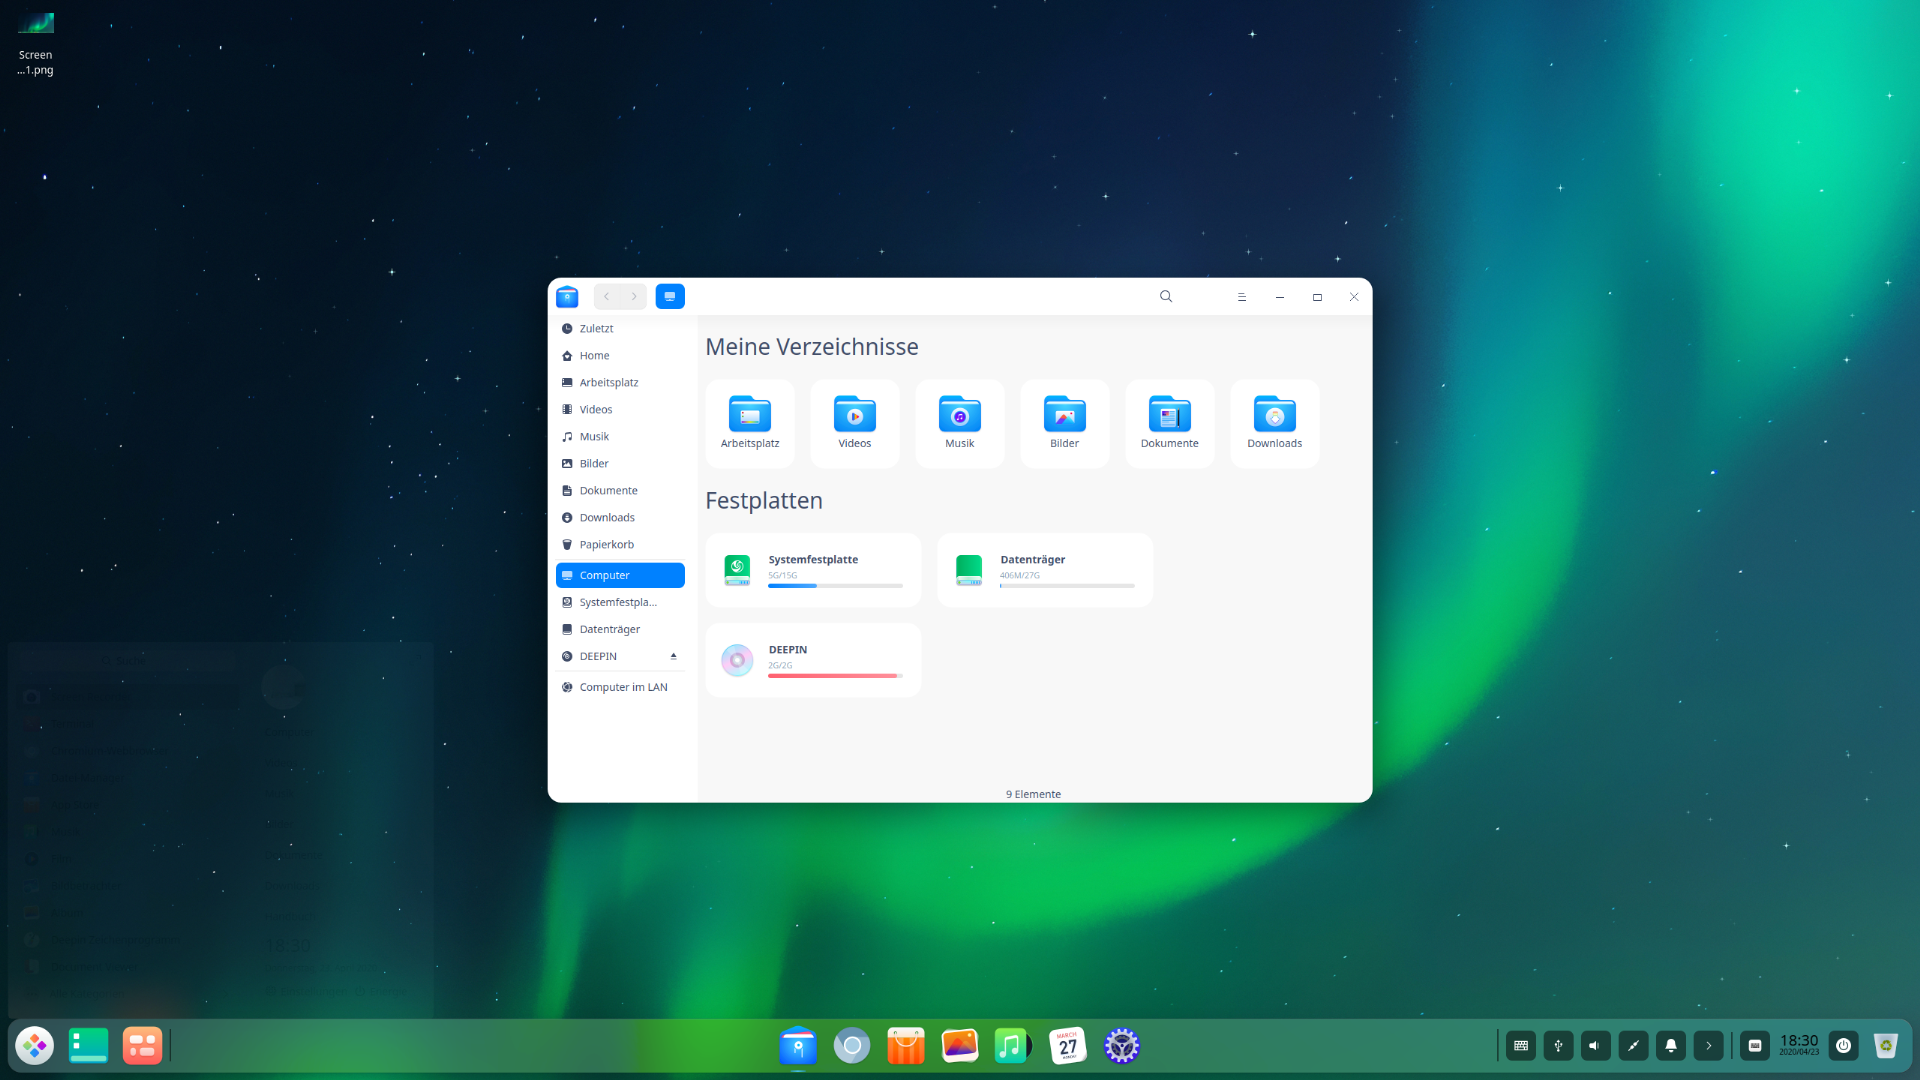Open the Downloads folder in main view
Viewport: 1920px width, 1080px height.
1275,415
